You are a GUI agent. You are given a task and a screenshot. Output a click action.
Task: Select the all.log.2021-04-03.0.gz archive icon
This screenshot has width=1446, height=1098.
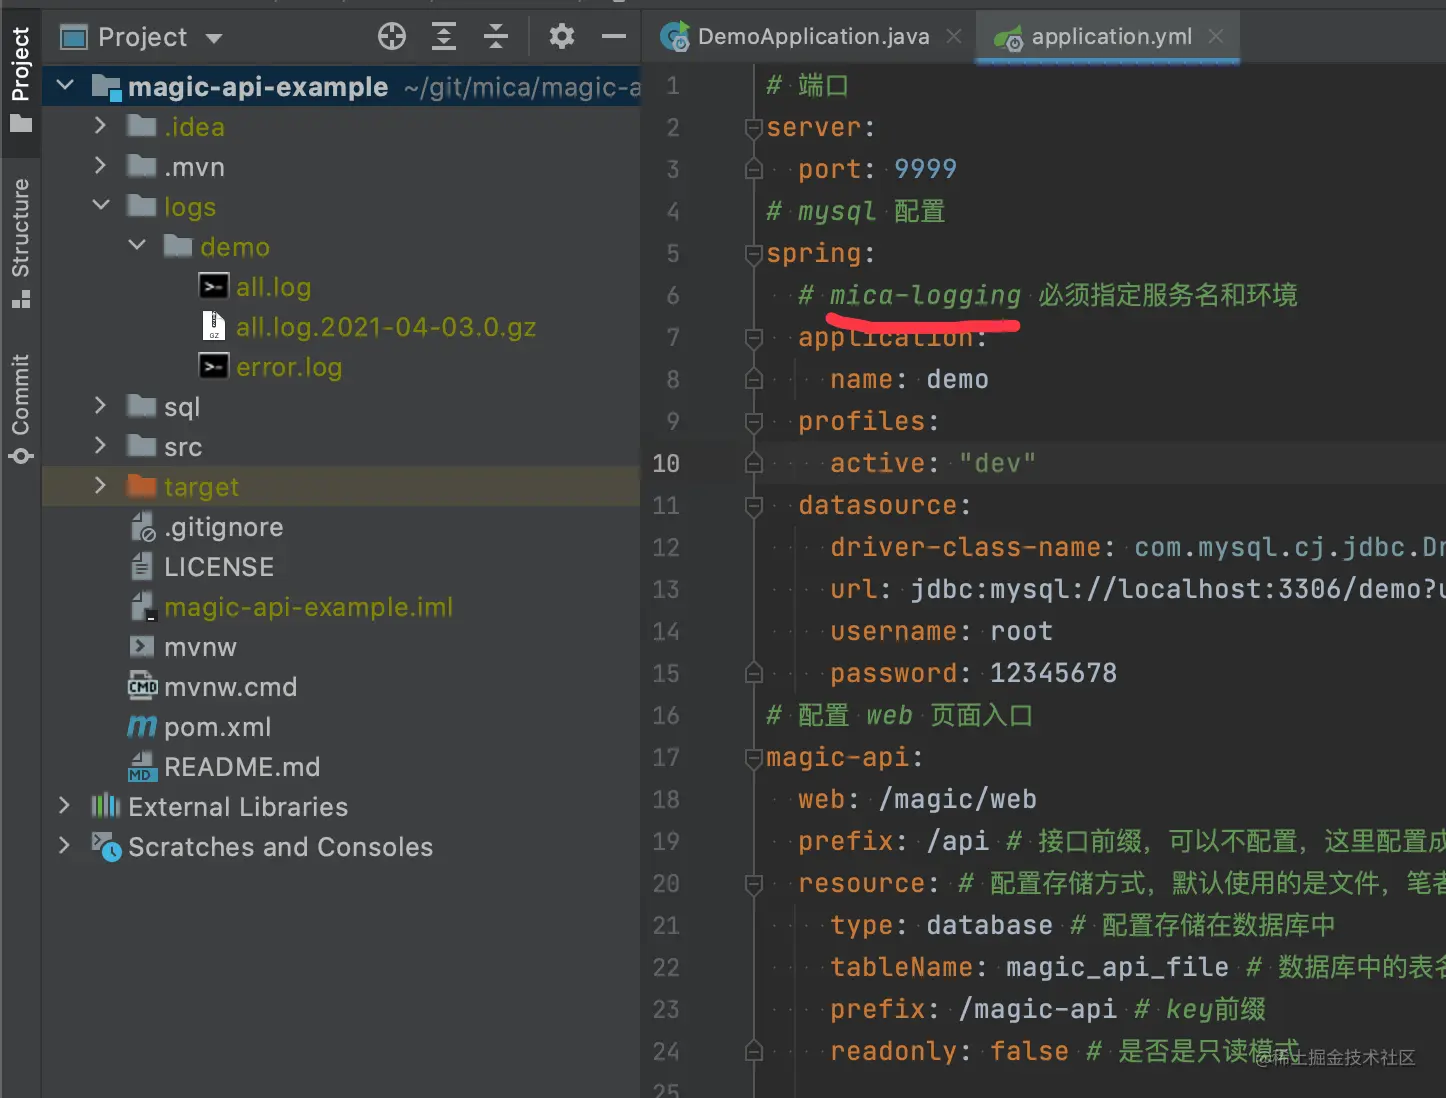click(x=213, y=326)
